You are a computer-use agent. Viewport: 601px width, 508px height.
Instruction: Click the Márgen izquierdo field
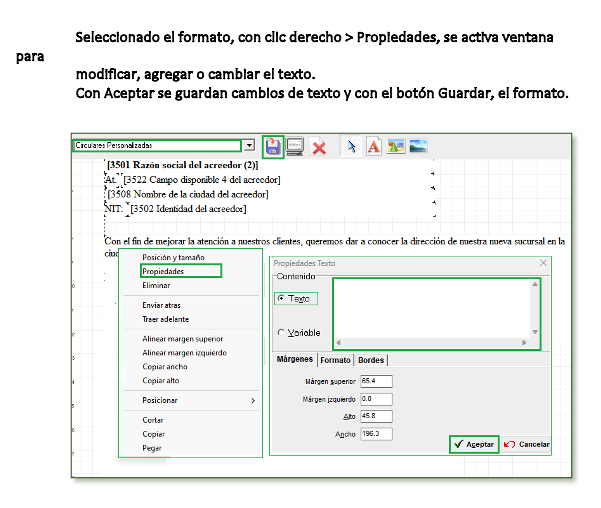376,399
